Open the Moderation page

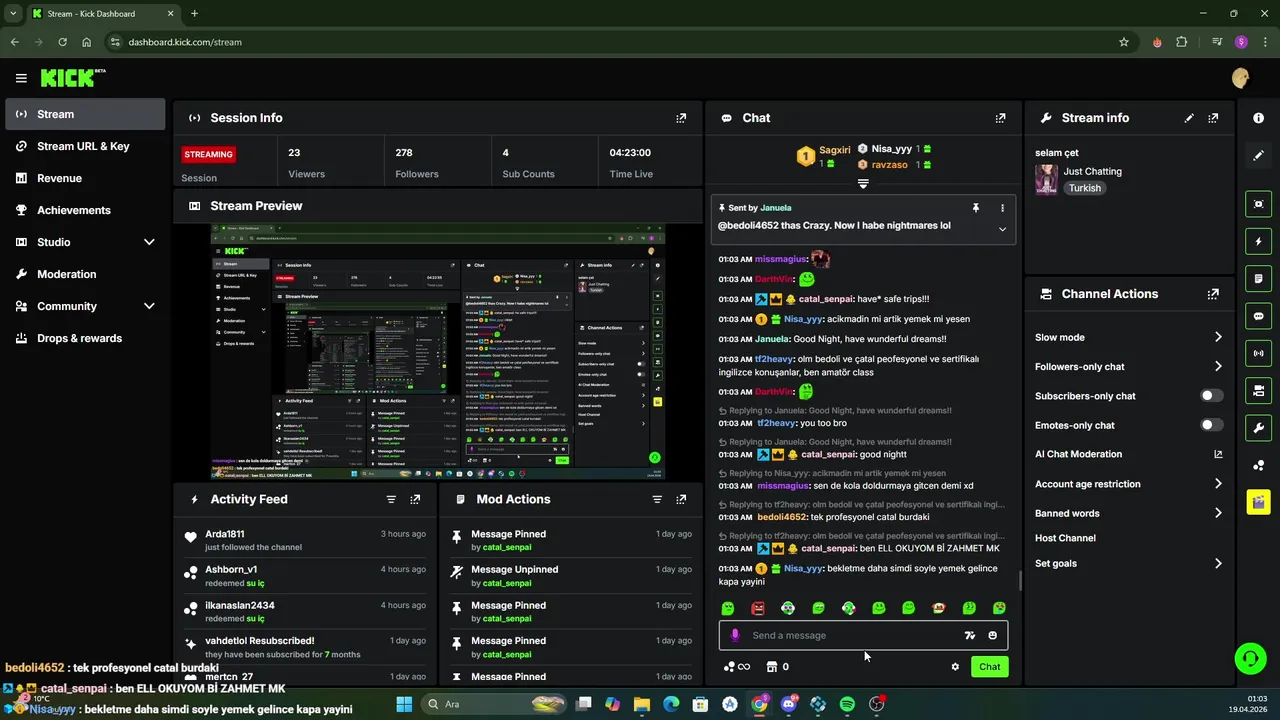point(84,274)
